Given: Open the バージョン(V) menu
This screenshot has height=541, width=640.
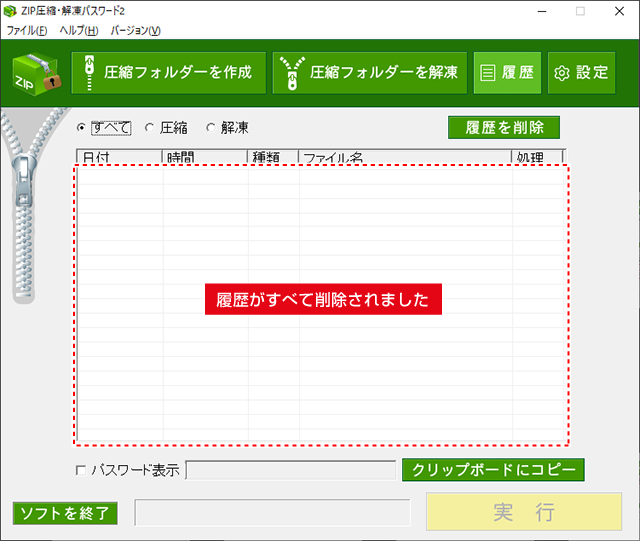Looking at the screenshot, I should click(136, 31).
